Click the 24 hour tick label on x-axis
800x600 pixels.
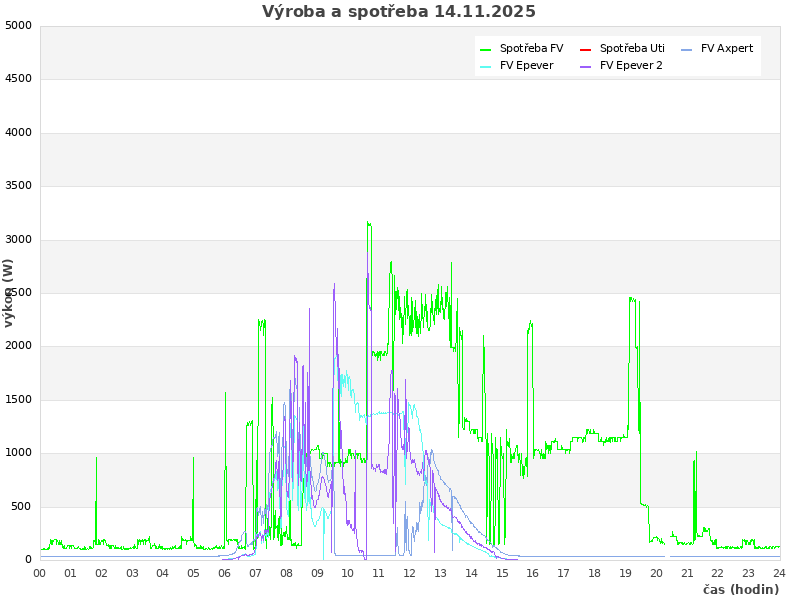pos(779,573)
